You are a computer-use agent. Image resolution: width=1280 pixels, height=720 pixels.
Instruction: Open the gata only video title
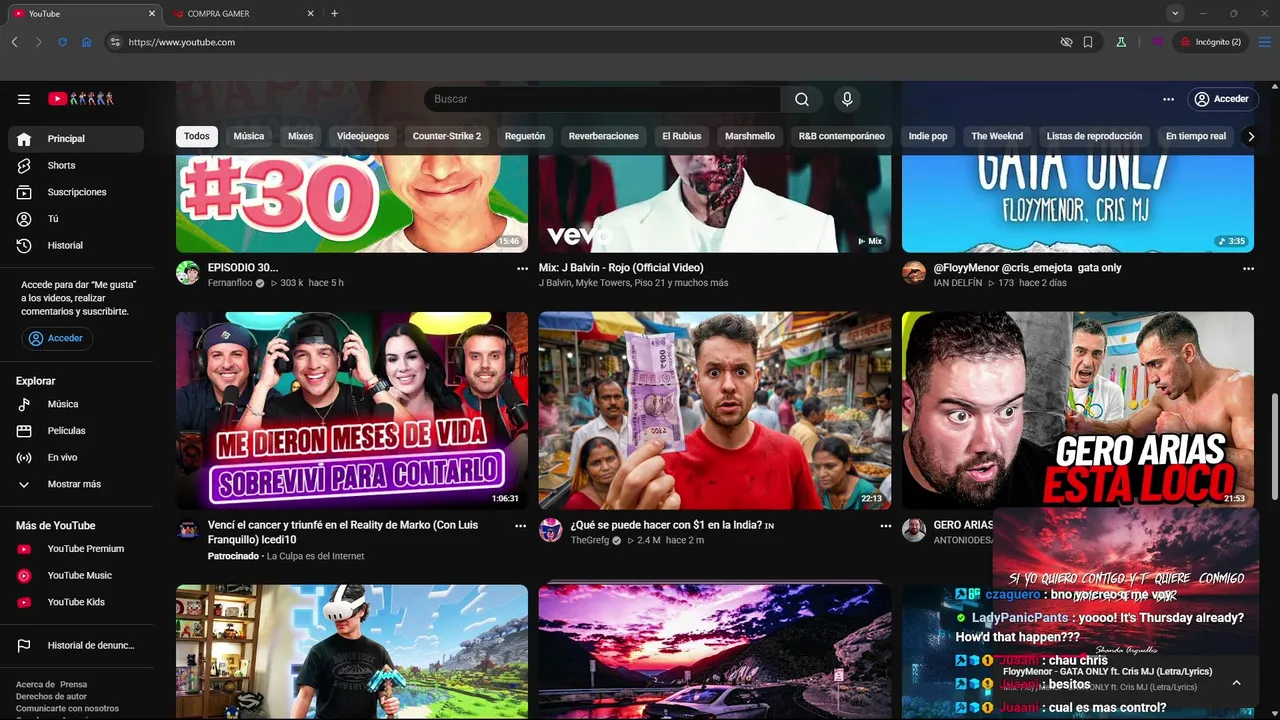1027,268
